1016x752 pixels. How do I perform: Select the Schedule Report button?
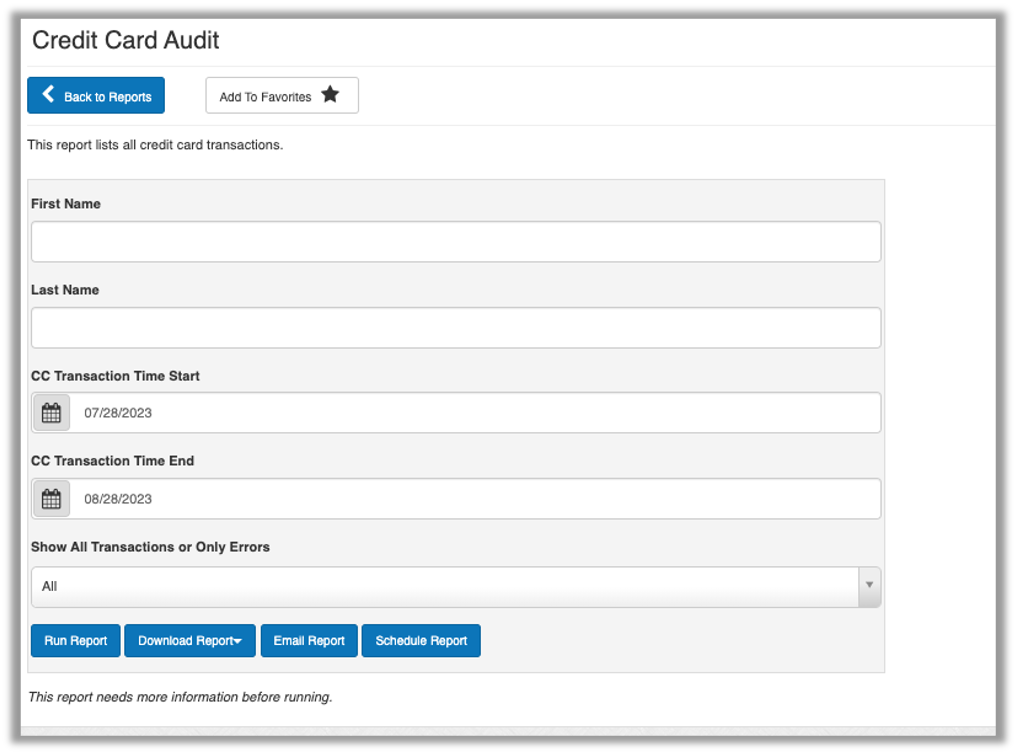pyautogui.click(x=421, y=641)
